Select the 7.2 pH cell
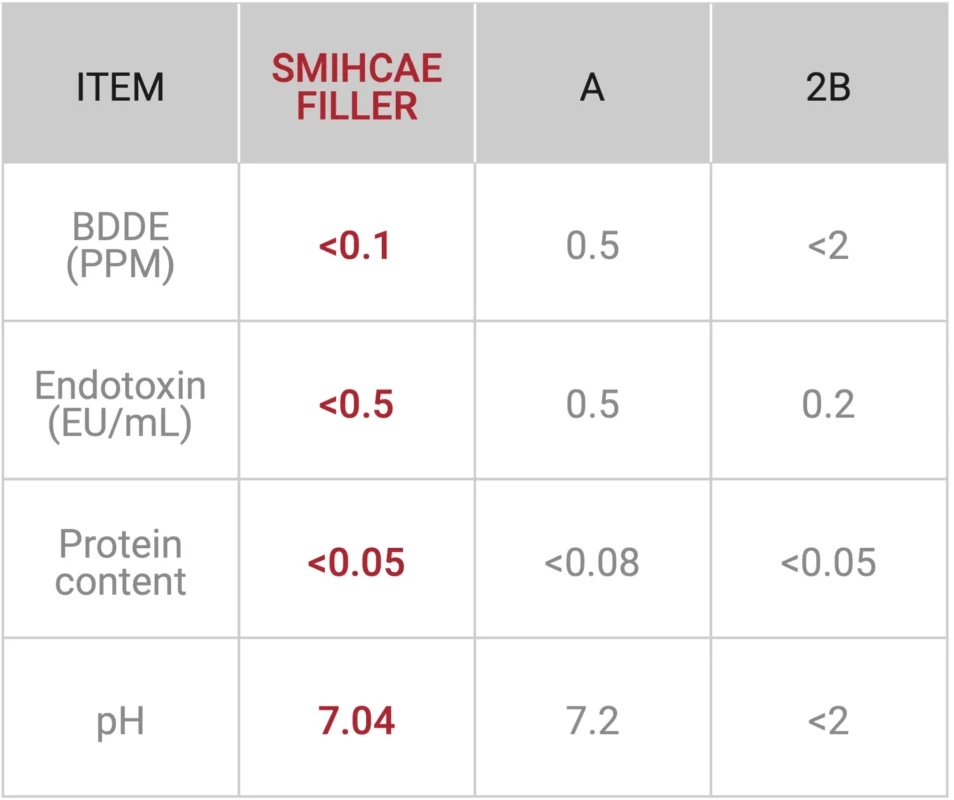The height and width of the screenshot is (800, 954). [x=593, y=721]
